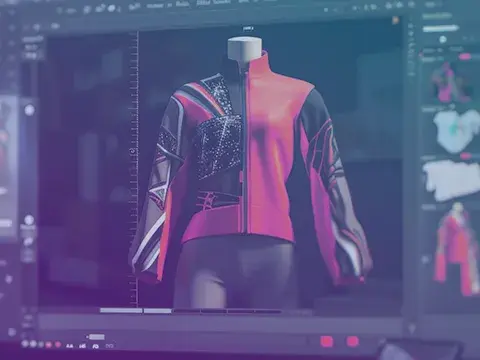Open the pink and purple garment thumbnail in the right panel
Screen dimensions: 480x360
452,82
